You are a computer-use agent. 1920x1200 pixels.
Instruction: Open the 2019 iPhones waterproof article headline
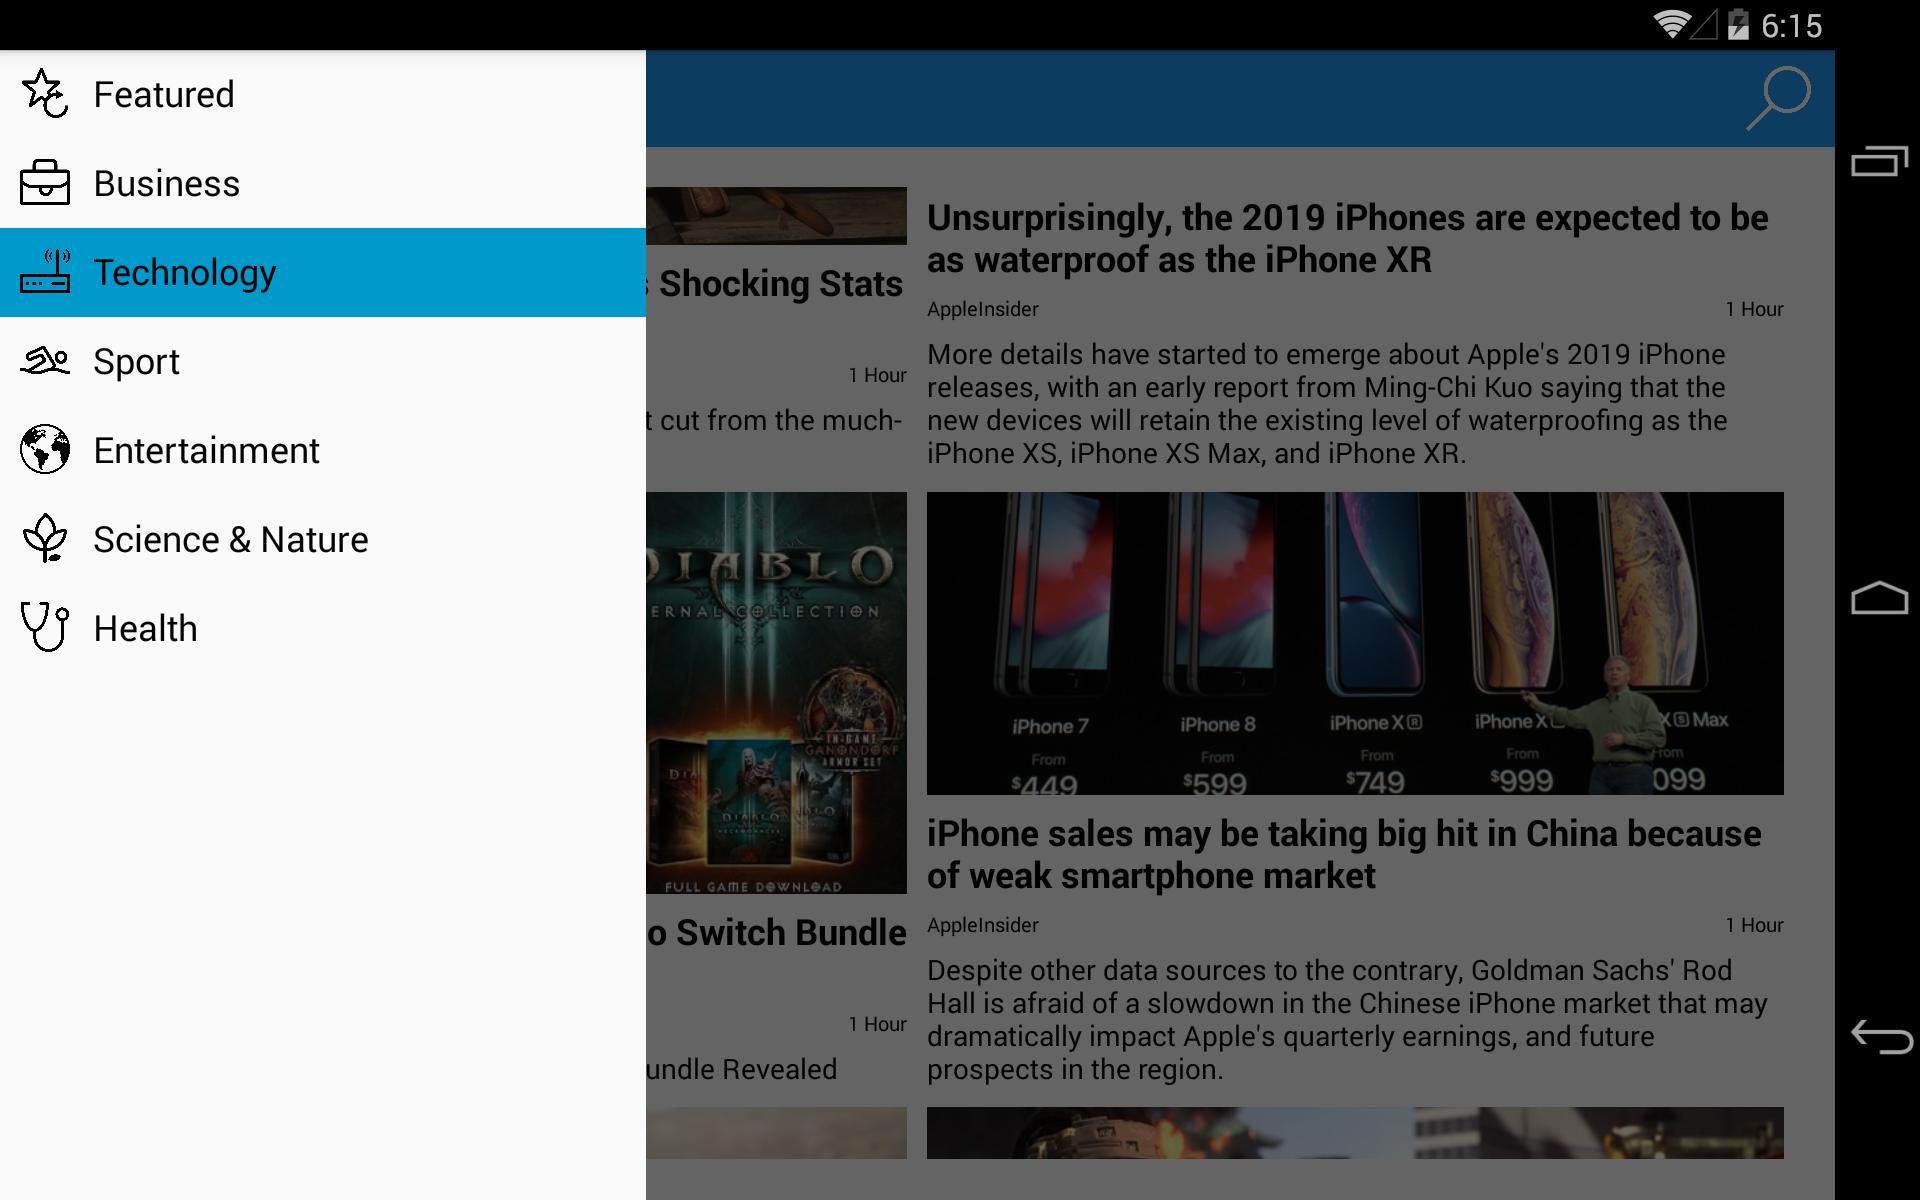(1347, 239)
